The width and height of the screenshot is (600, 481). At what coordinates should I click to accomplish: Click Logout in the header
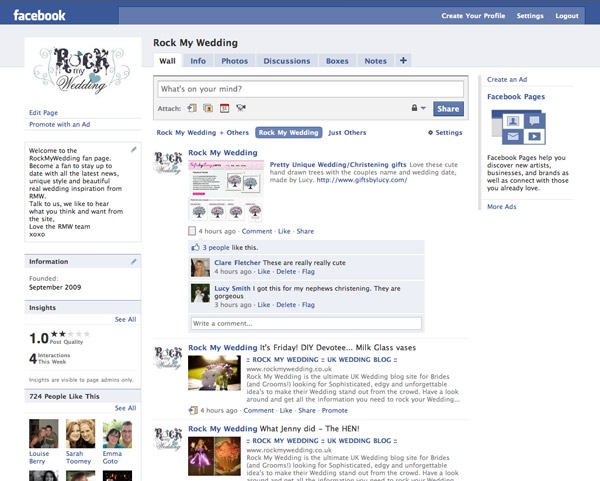click(x=567, y=16)
